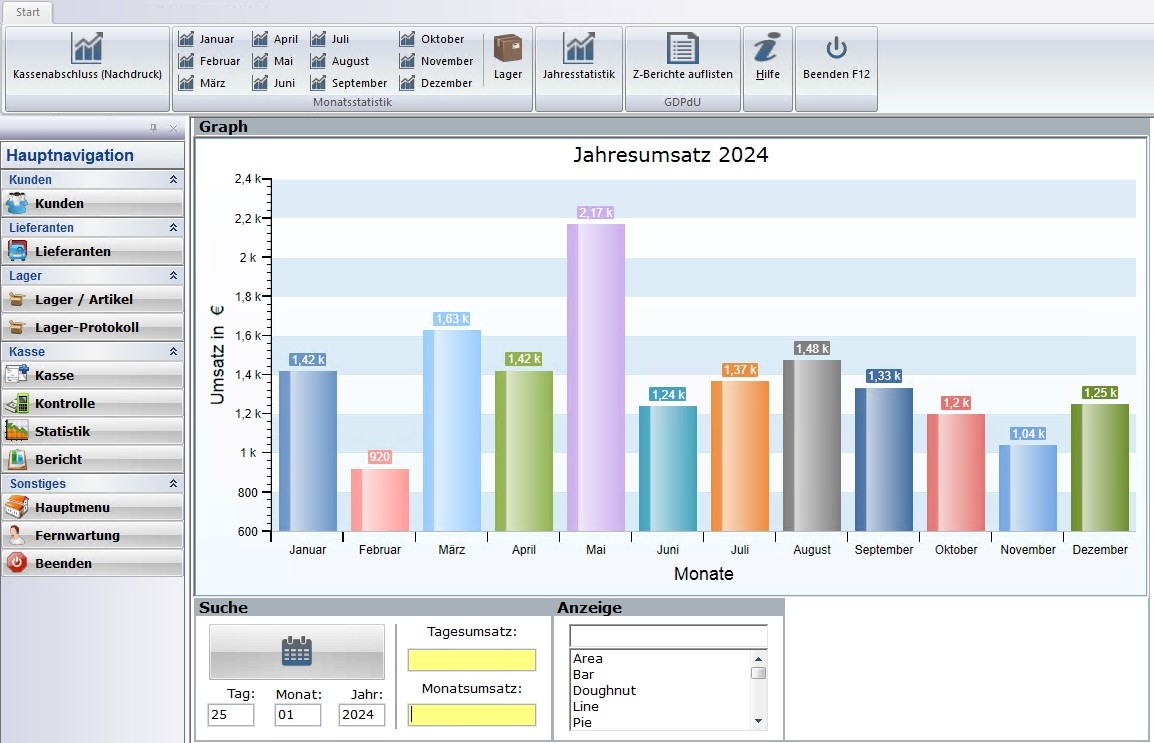Click the calendar date picker button
This screenshot has width=1154, height=743.
297,652
